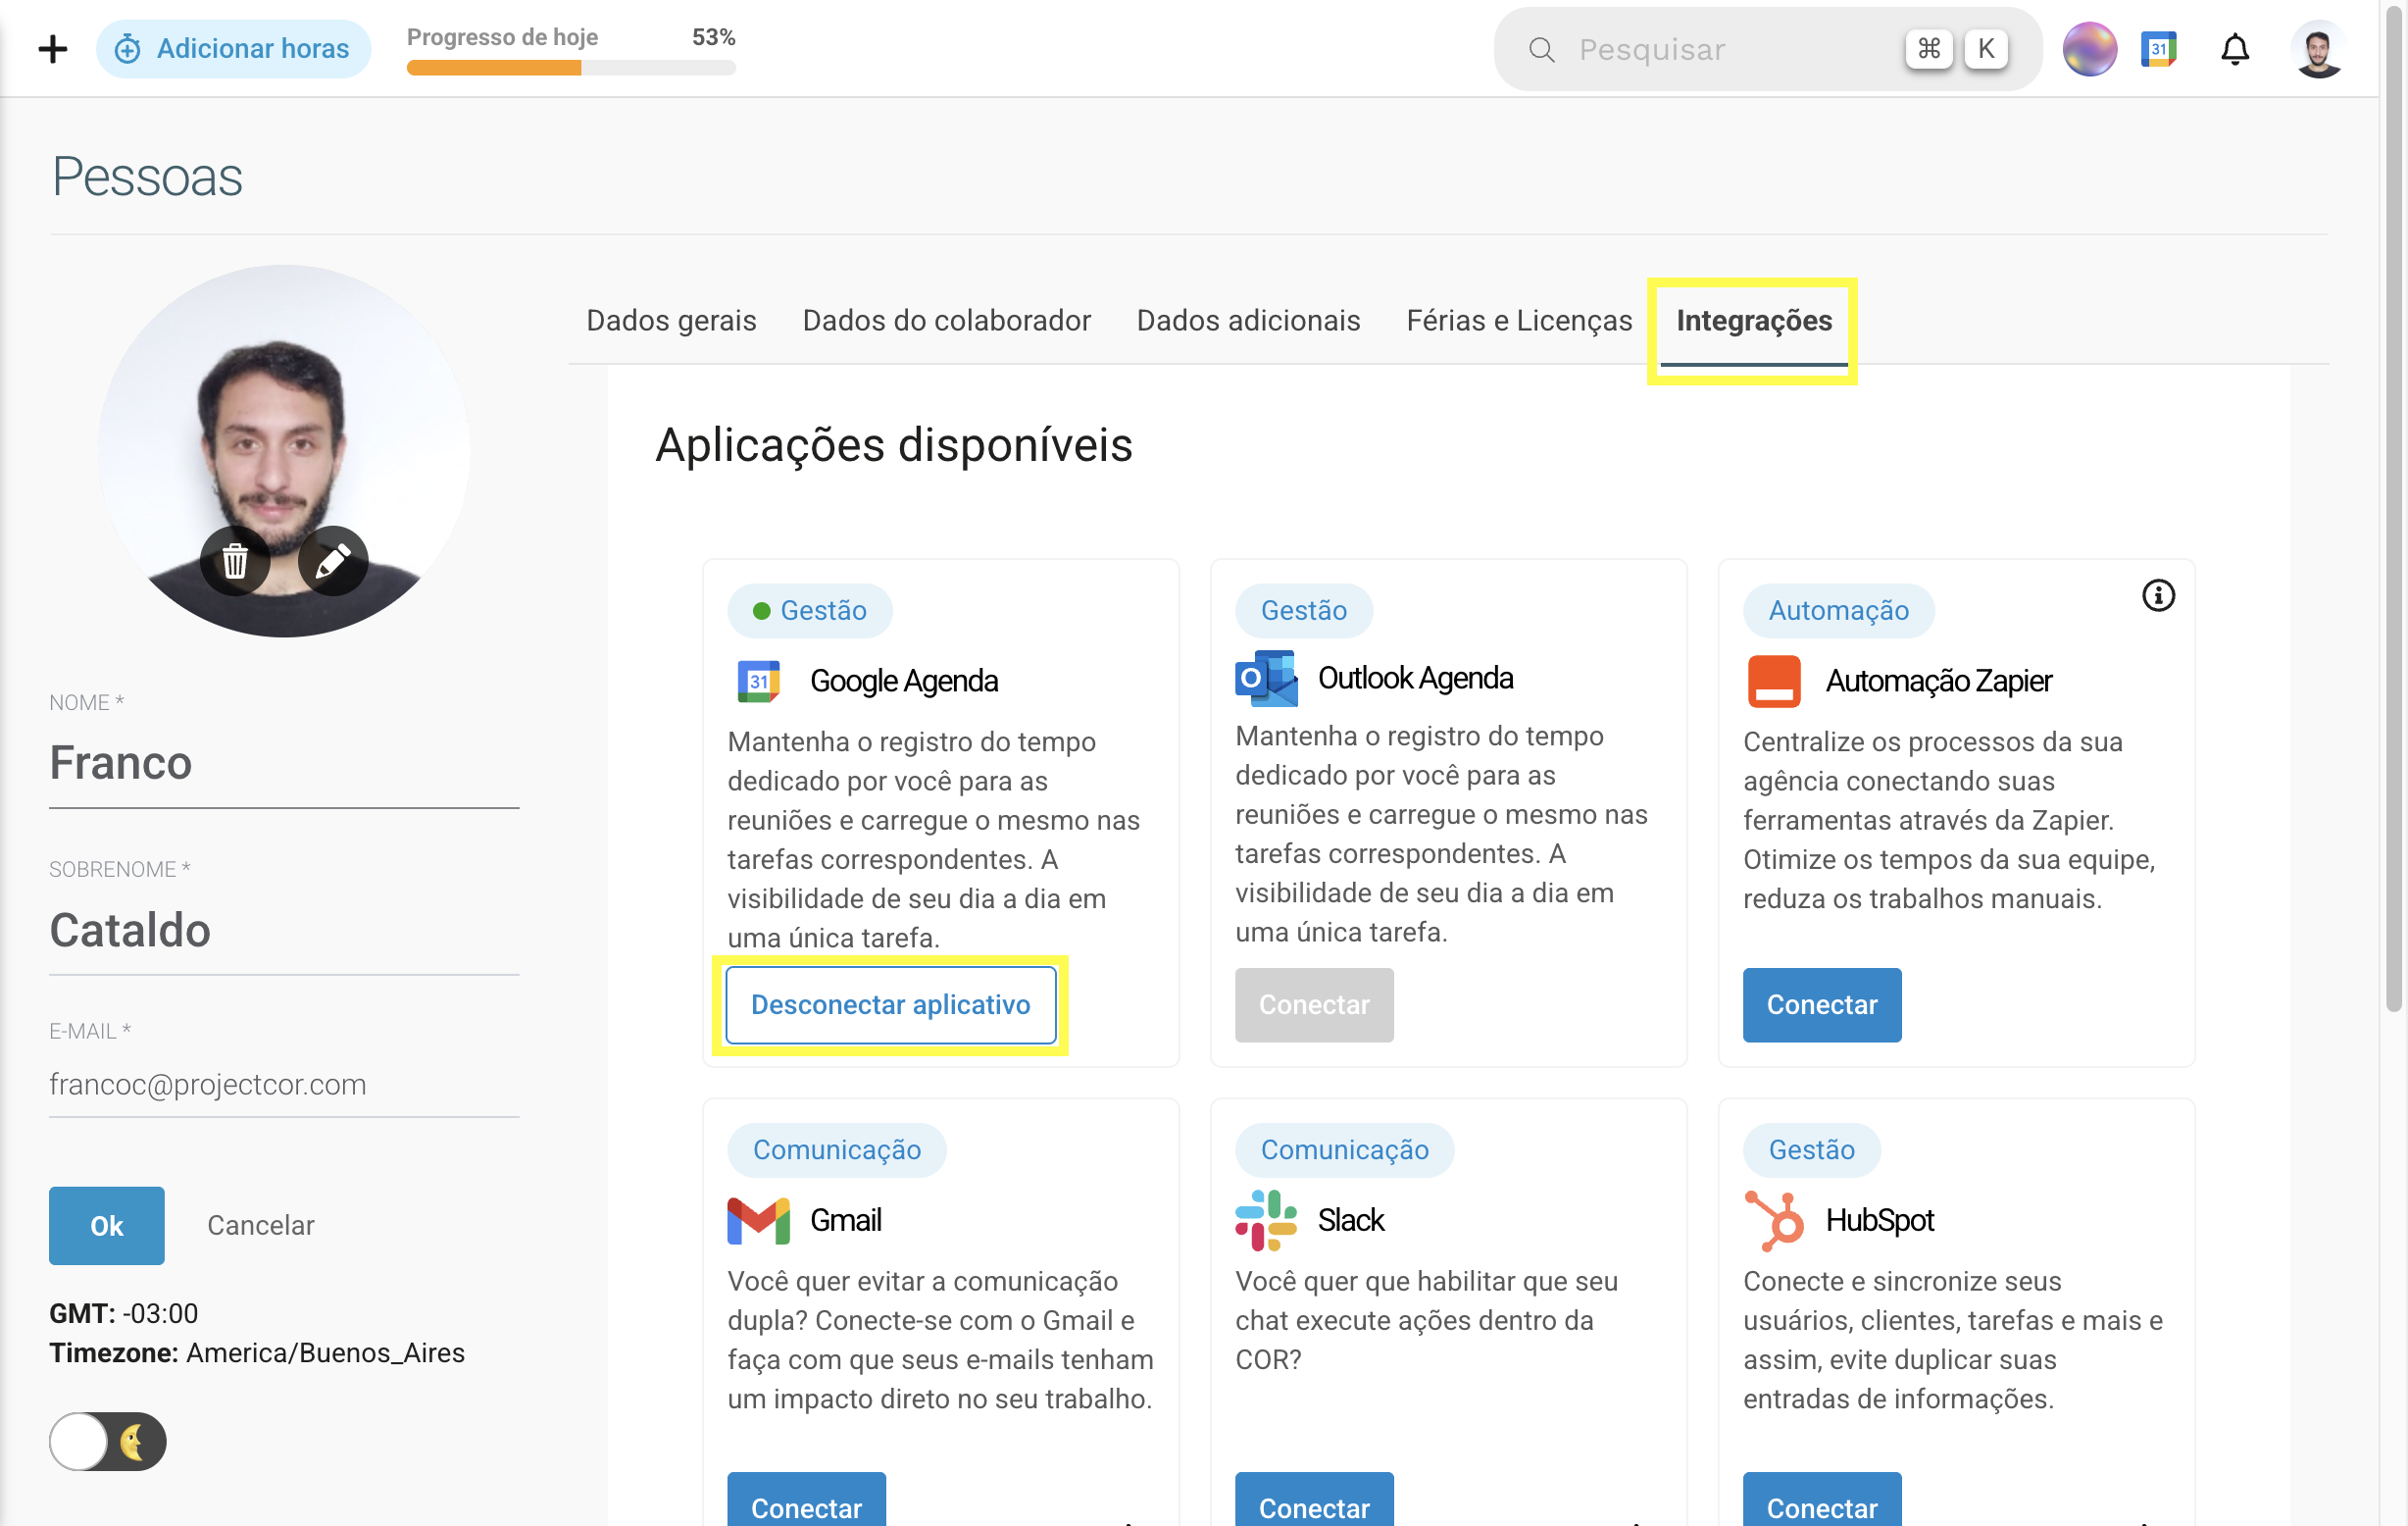This screenshot has width=2408, height=1526.
Task: Click the Sobrenome field containing Cataldo
Action: tap(284, 930)
